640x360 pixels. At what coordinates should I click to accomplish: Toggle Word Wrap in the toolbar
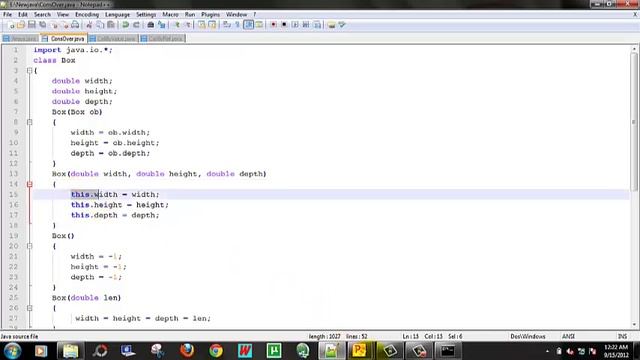tap(227, 25)
